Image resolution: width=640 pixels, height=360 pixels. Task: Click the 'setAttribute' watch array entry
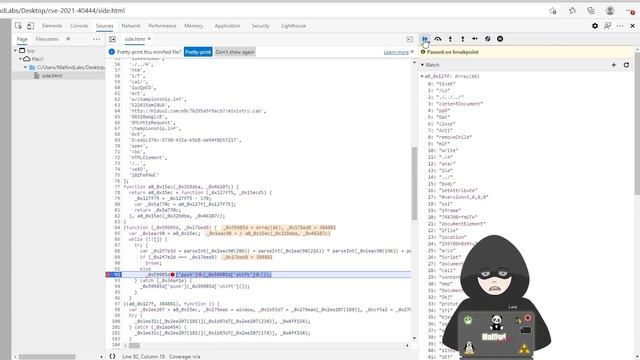click(453, 190)
